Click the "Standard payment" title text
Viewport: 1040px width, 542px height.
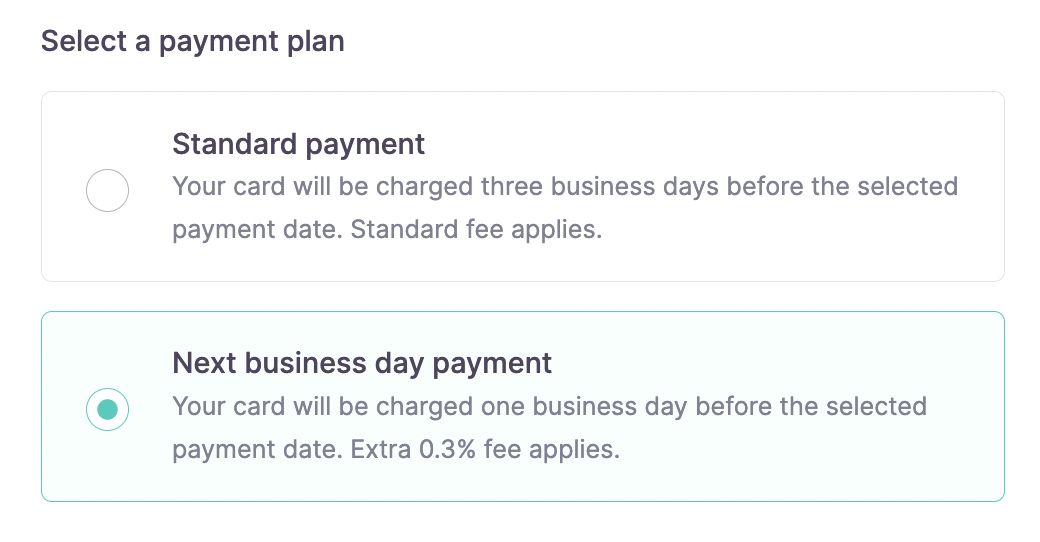coord(298,144)
